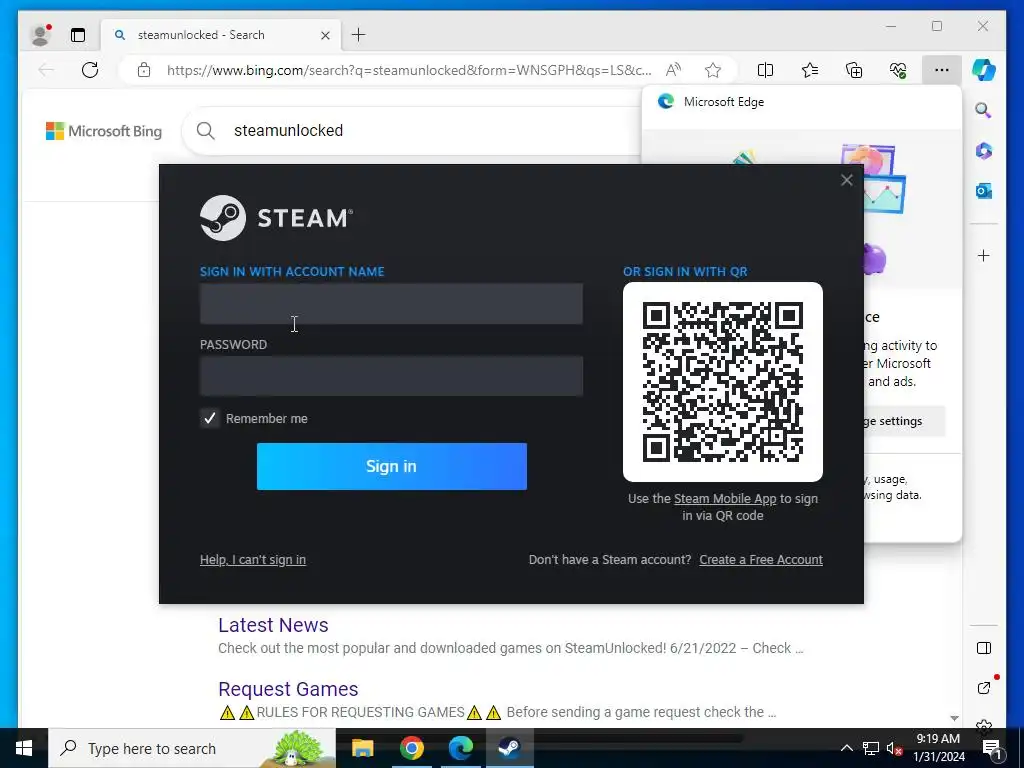Viewport: 1024px width, 768px height.
Task: Toggle the sidebar panel layout icon
Action: (x=984, y=648)
